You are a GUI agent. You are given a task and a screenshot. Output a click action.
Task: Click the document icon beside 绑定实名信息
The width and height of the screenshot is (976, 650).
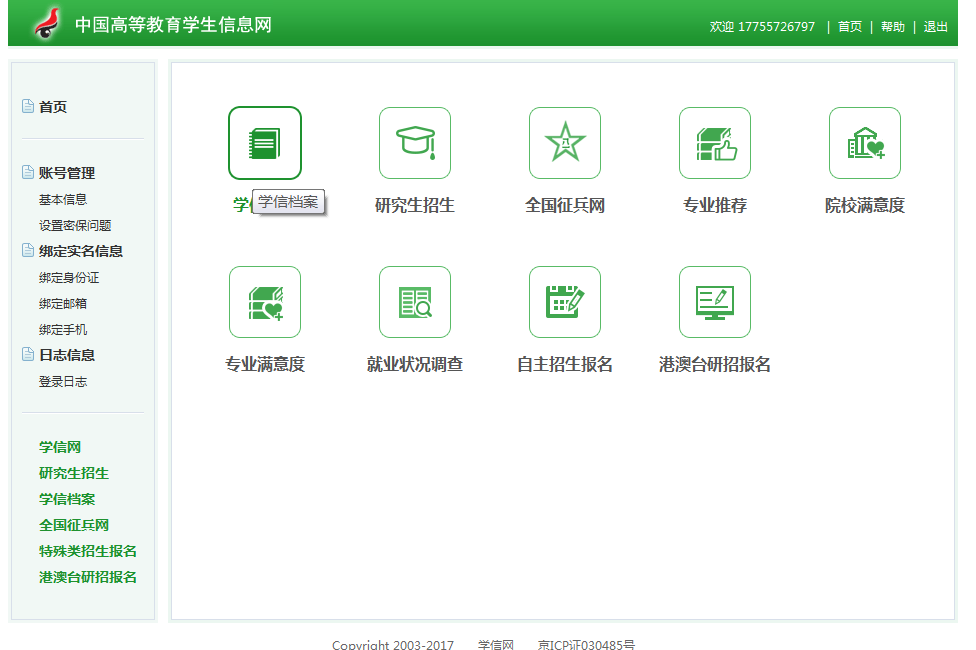tap(28, 250)
